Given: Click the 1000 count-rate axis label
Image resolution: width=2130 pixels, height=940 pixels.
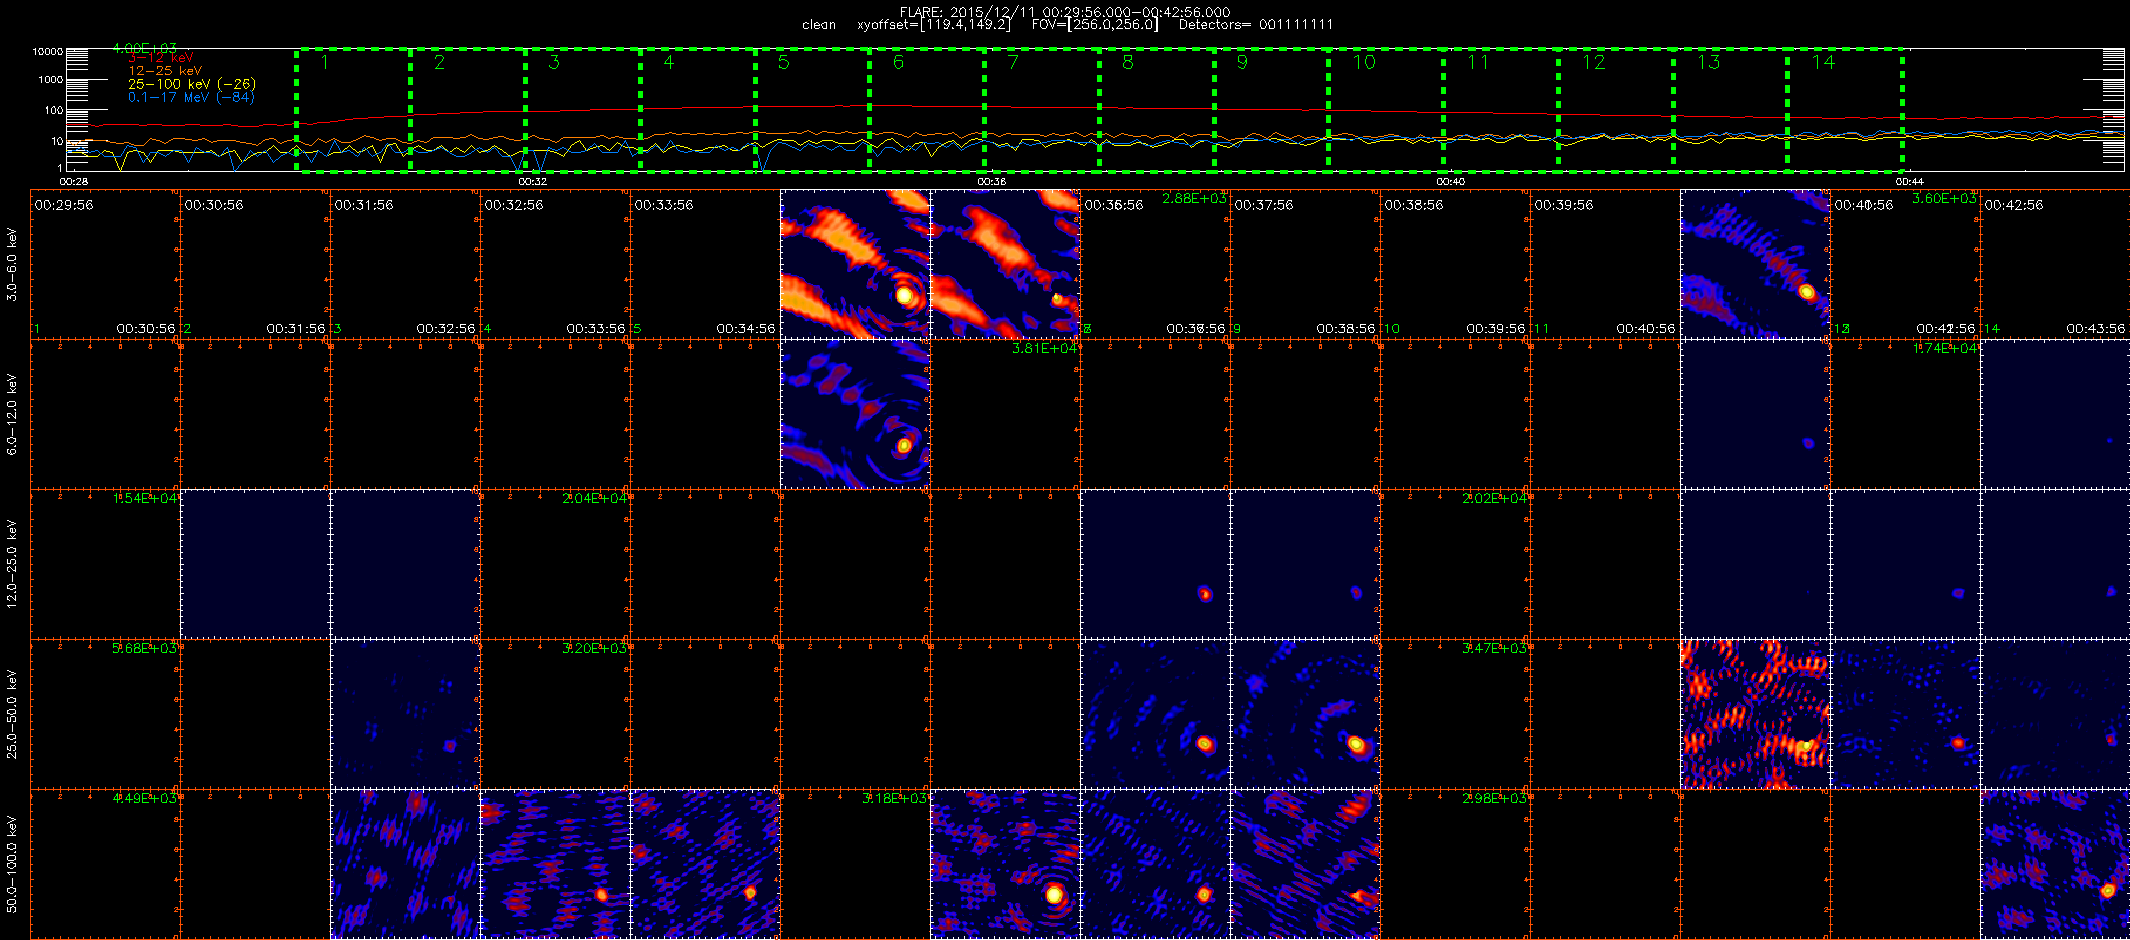Looking at the screenshot, I should 51,79.
